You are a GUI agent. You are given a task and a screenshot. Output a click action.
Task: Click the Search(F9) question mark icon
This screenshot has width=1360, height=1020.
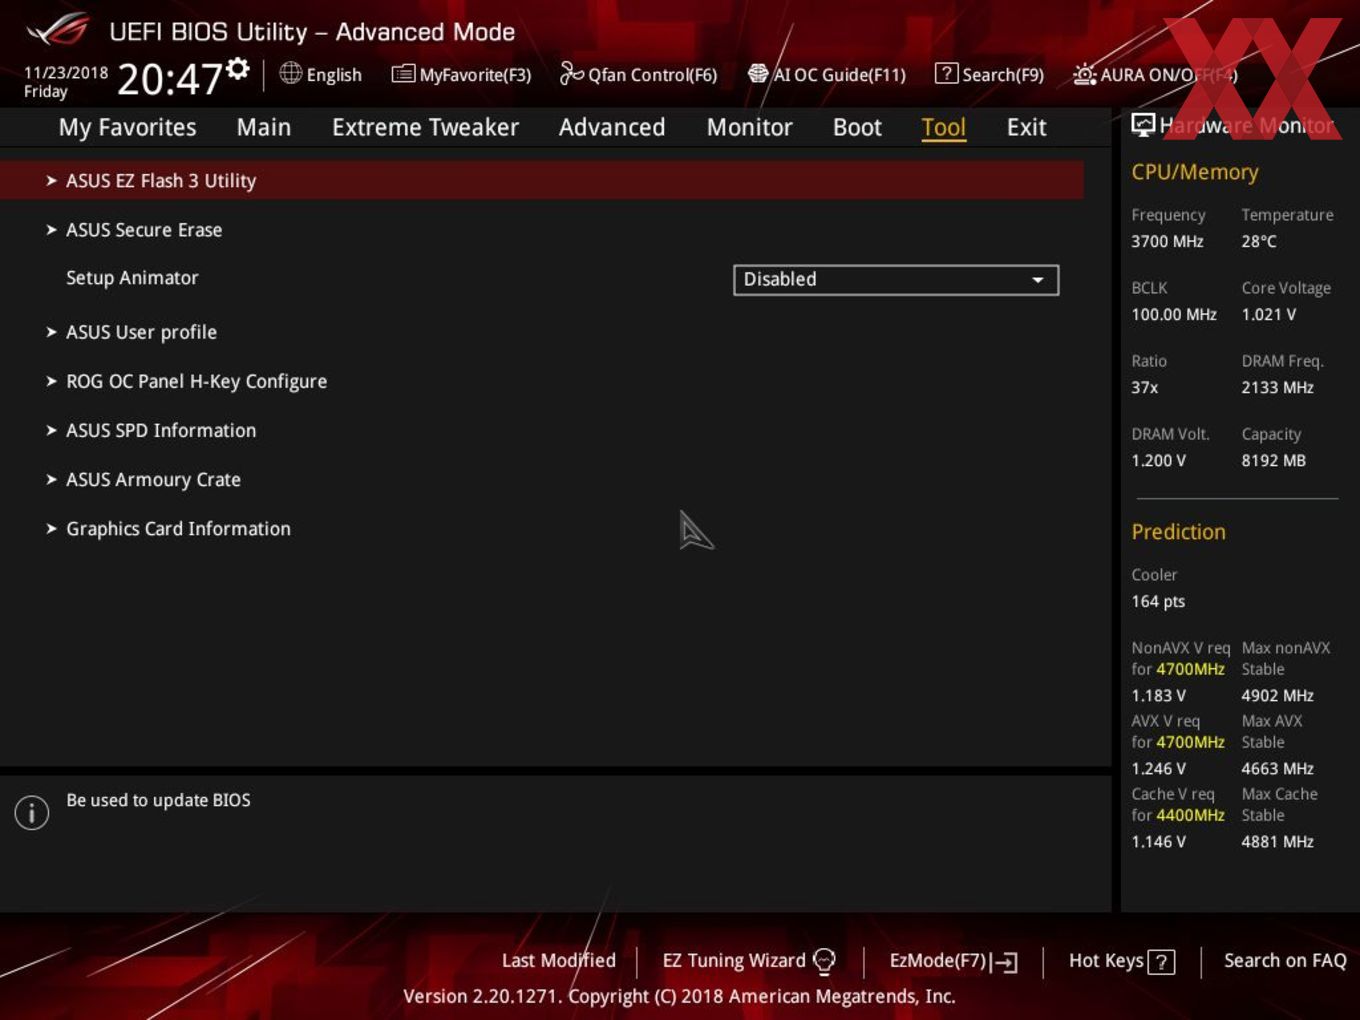tap(946, 73)
